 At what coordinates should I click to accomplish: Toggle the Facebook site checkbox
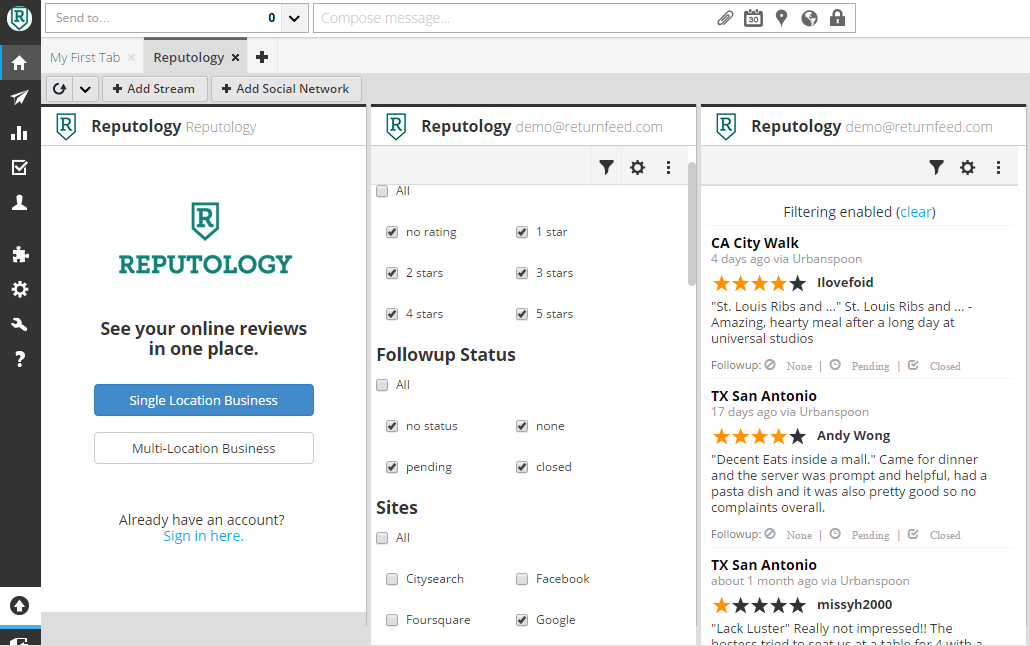click(522, 579)
